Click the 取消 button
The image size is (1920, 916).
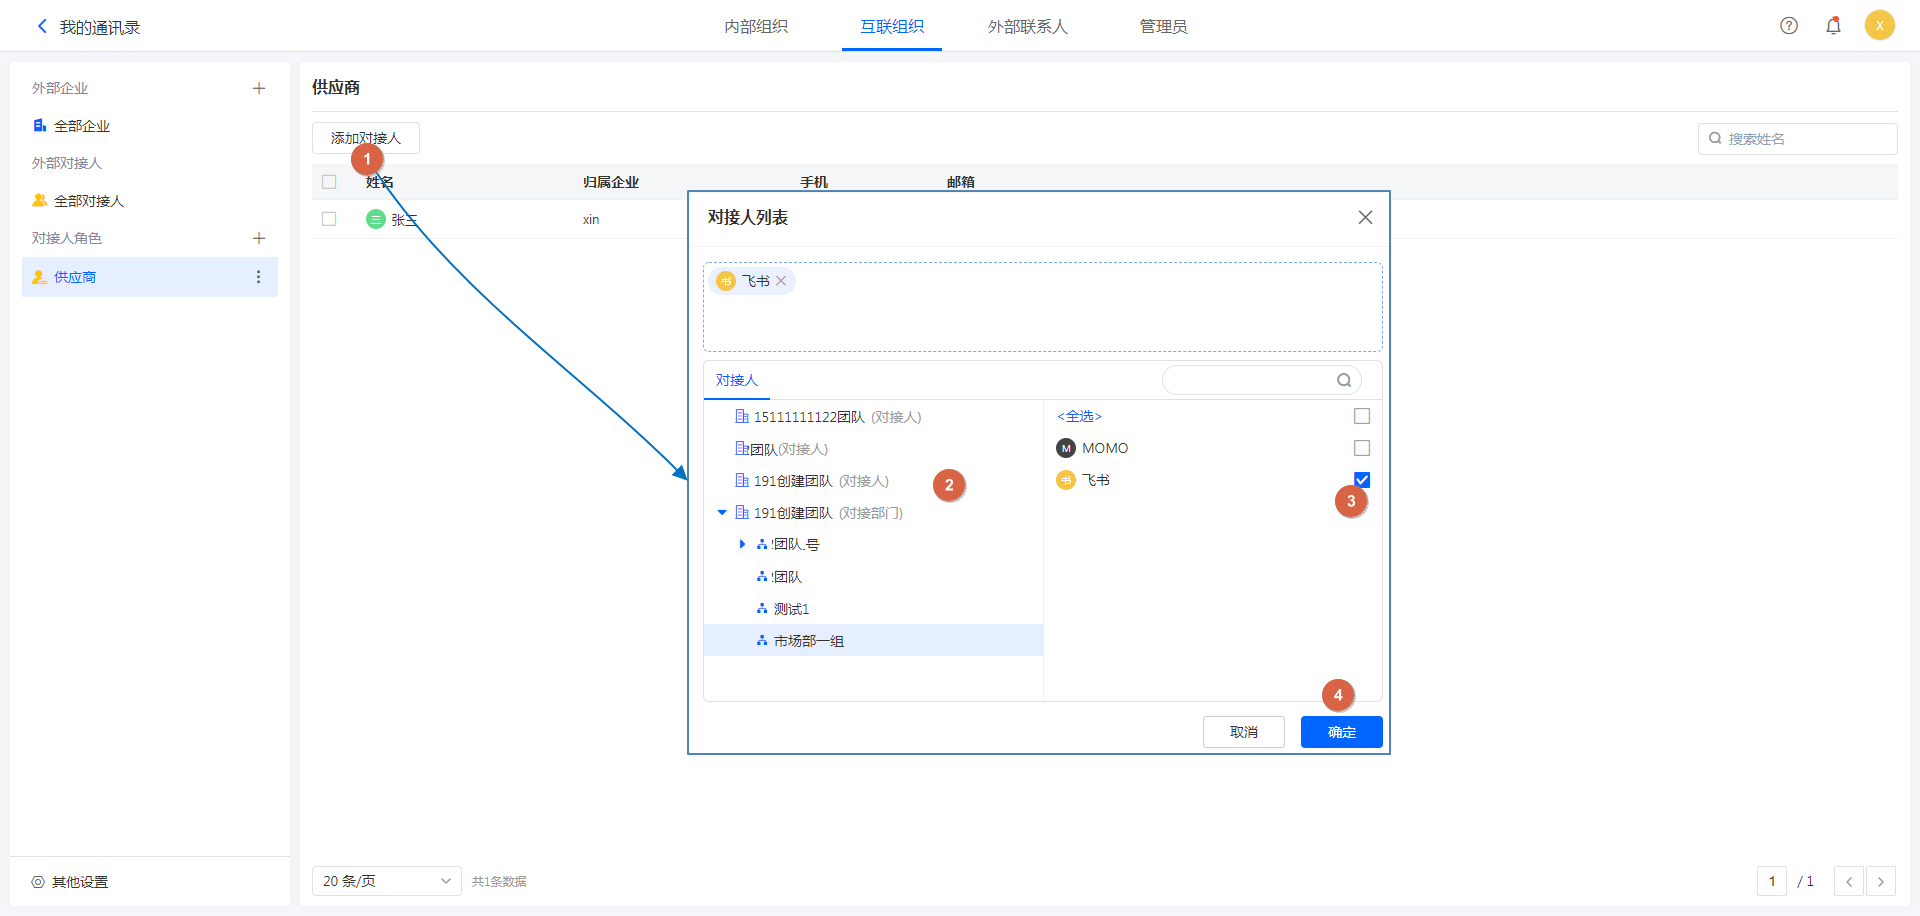coord(1243,732)
